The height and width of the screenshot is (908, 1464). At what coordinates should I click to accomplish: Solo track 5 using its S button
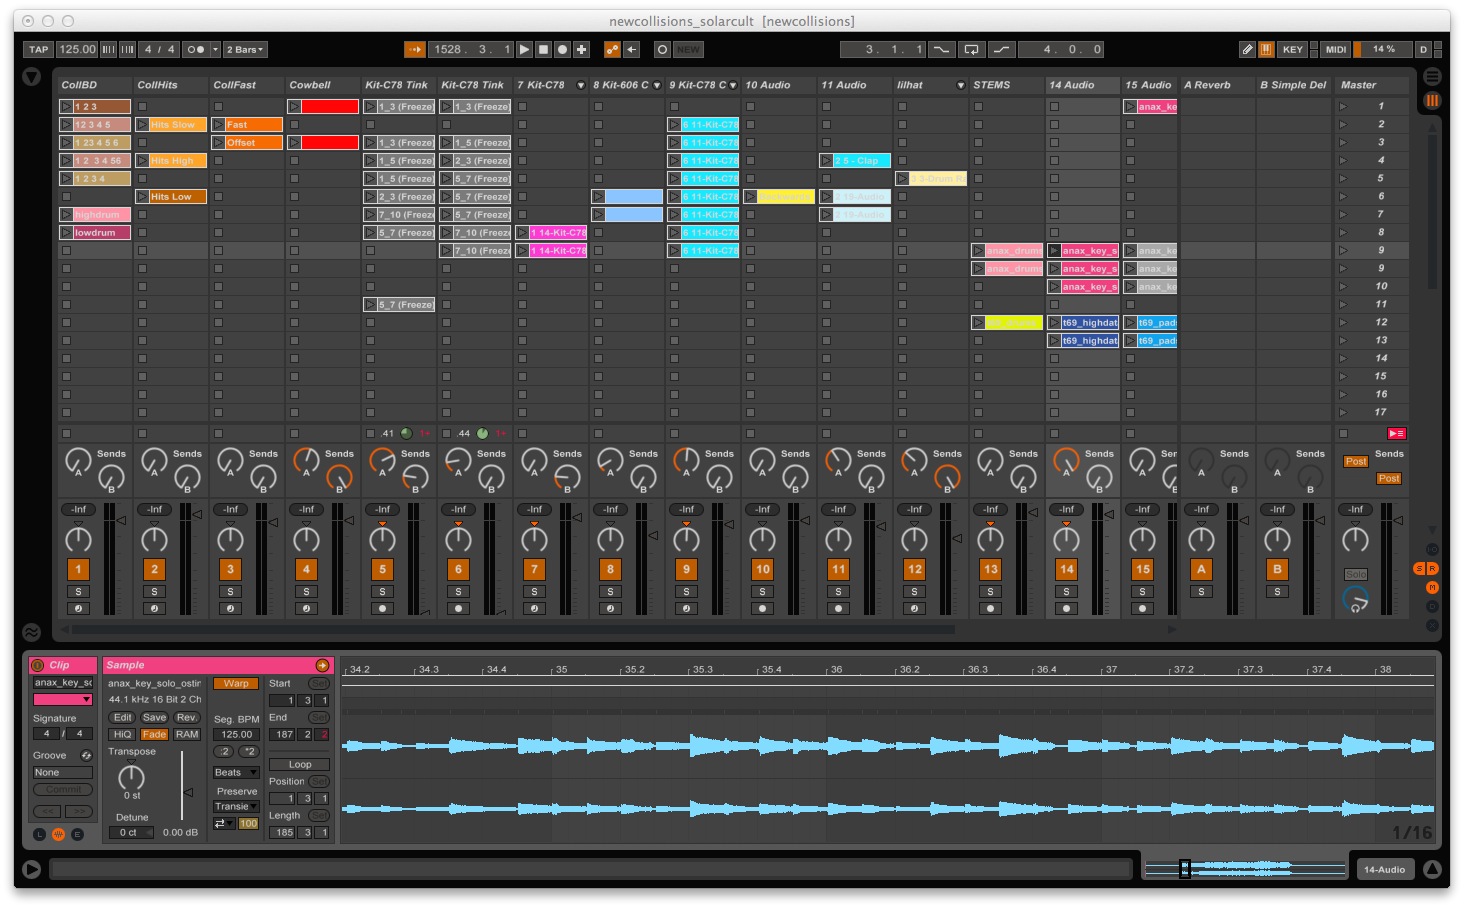pyautogui.click(x=382, y=592)
